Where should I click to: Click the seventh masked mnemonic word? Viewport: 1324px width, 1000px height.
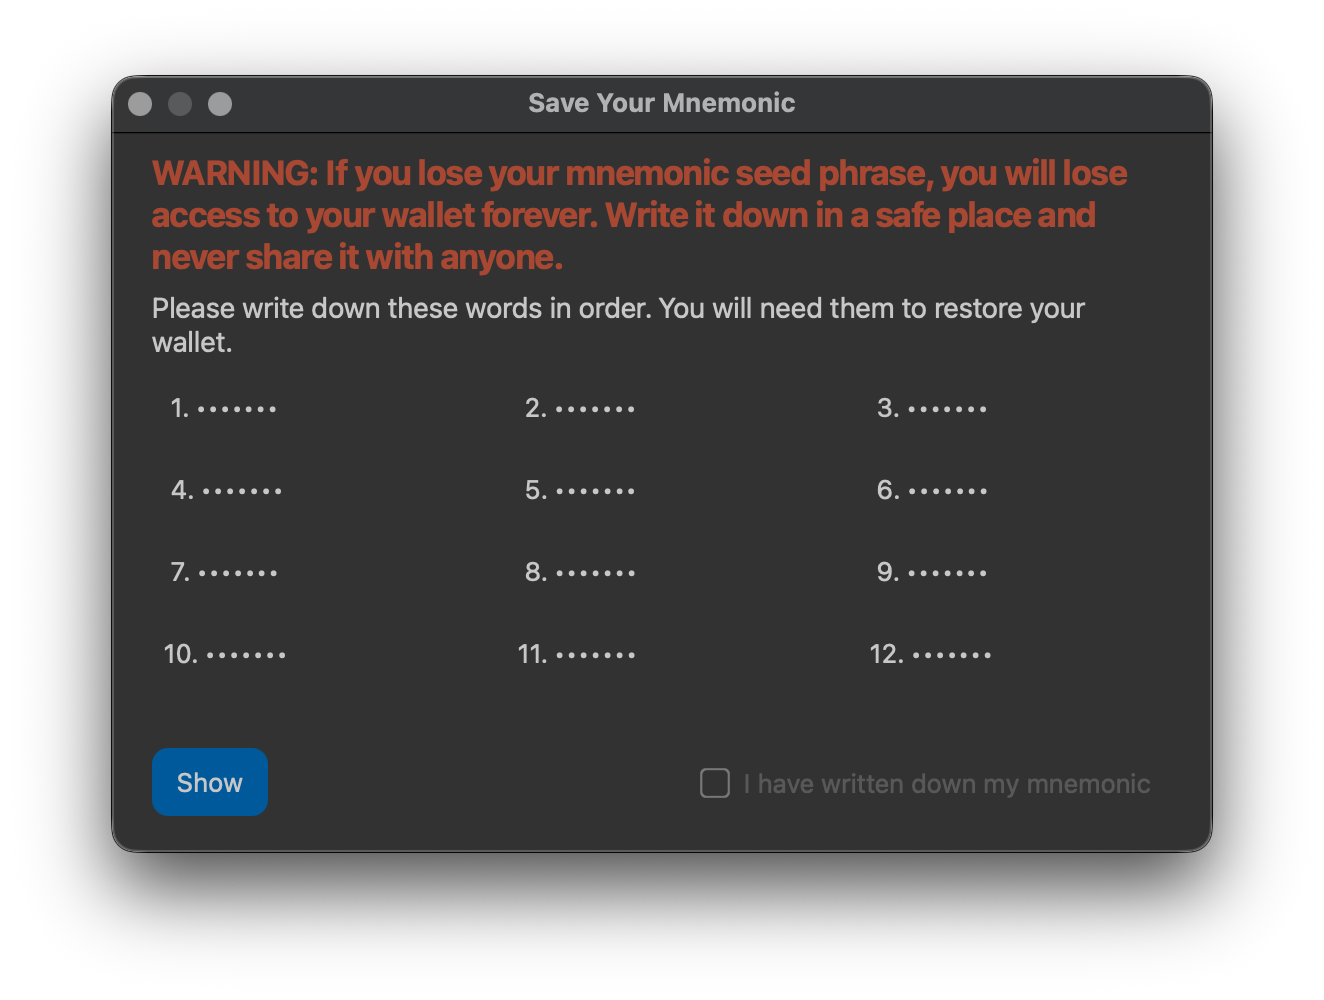click(x=237, y=573)
